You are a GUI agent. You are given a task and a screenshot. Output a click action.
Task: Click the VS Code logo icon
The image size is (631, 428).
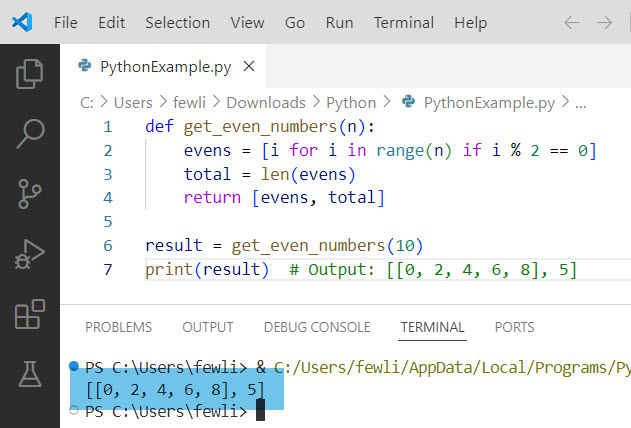pyautogui.click(x=22, y=22)
